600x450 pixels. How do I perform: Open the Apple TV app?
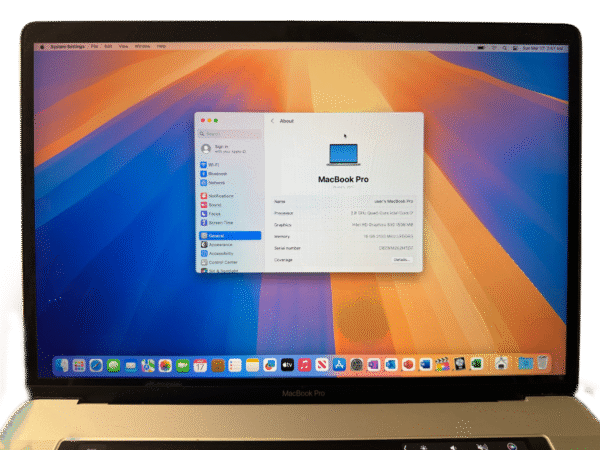tap(287, 365)
